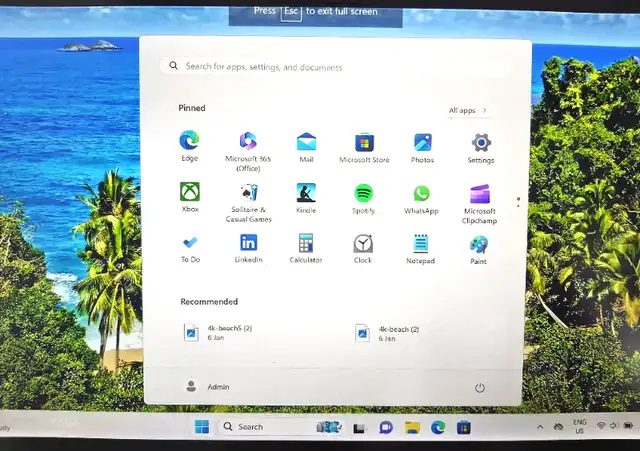Image resolution: width=640 pixels, height=451 pixels.
Task: Click the battery tray icon
Action: (x=628, y=426)
